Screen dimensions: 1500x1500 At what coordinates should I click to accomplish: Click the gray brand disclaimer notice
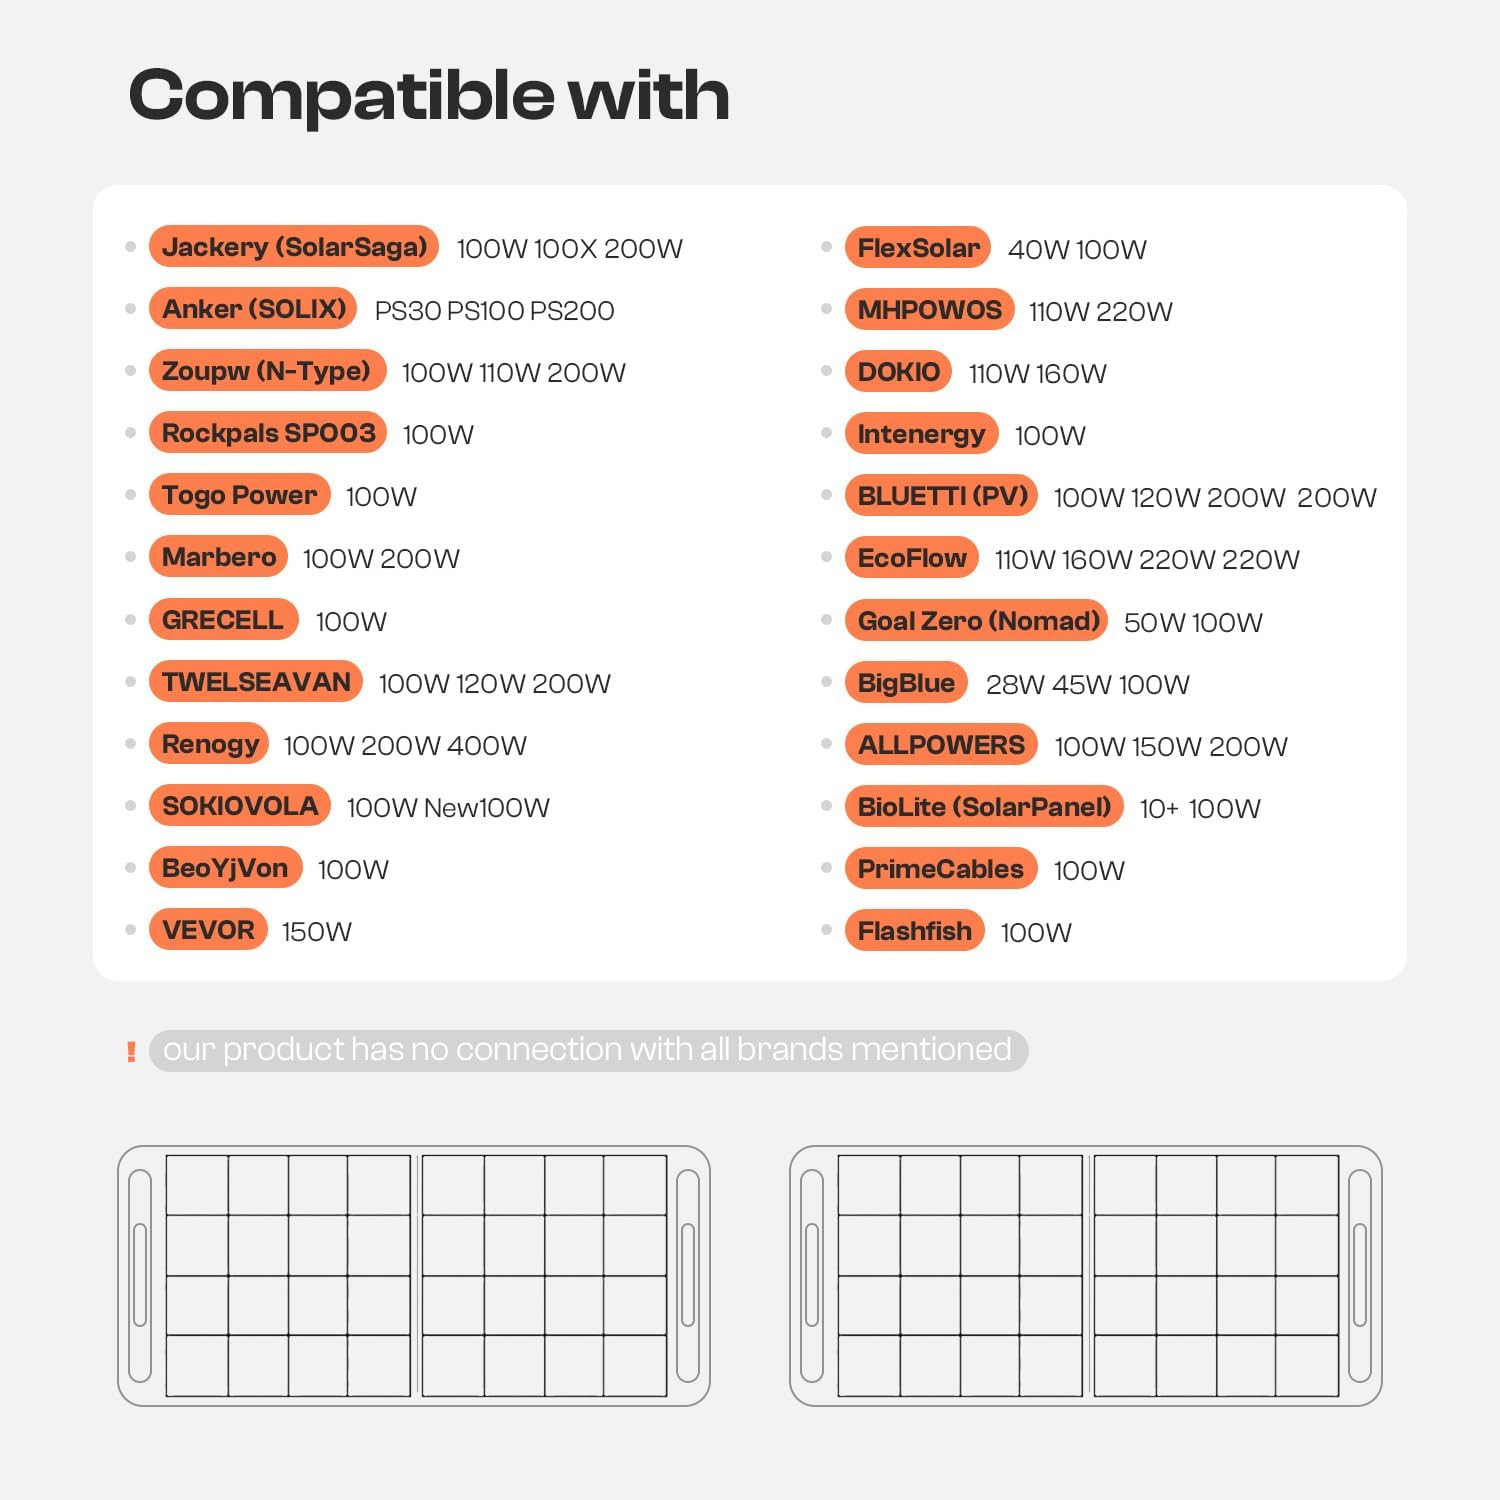588,1050
